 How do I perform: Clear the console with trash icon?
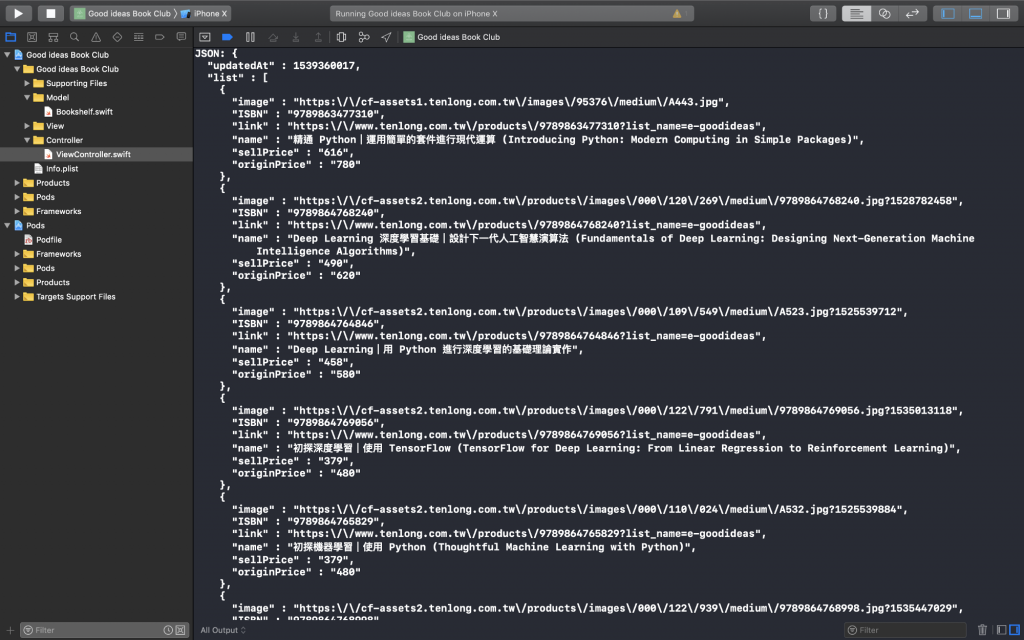(x=982, y=630)
